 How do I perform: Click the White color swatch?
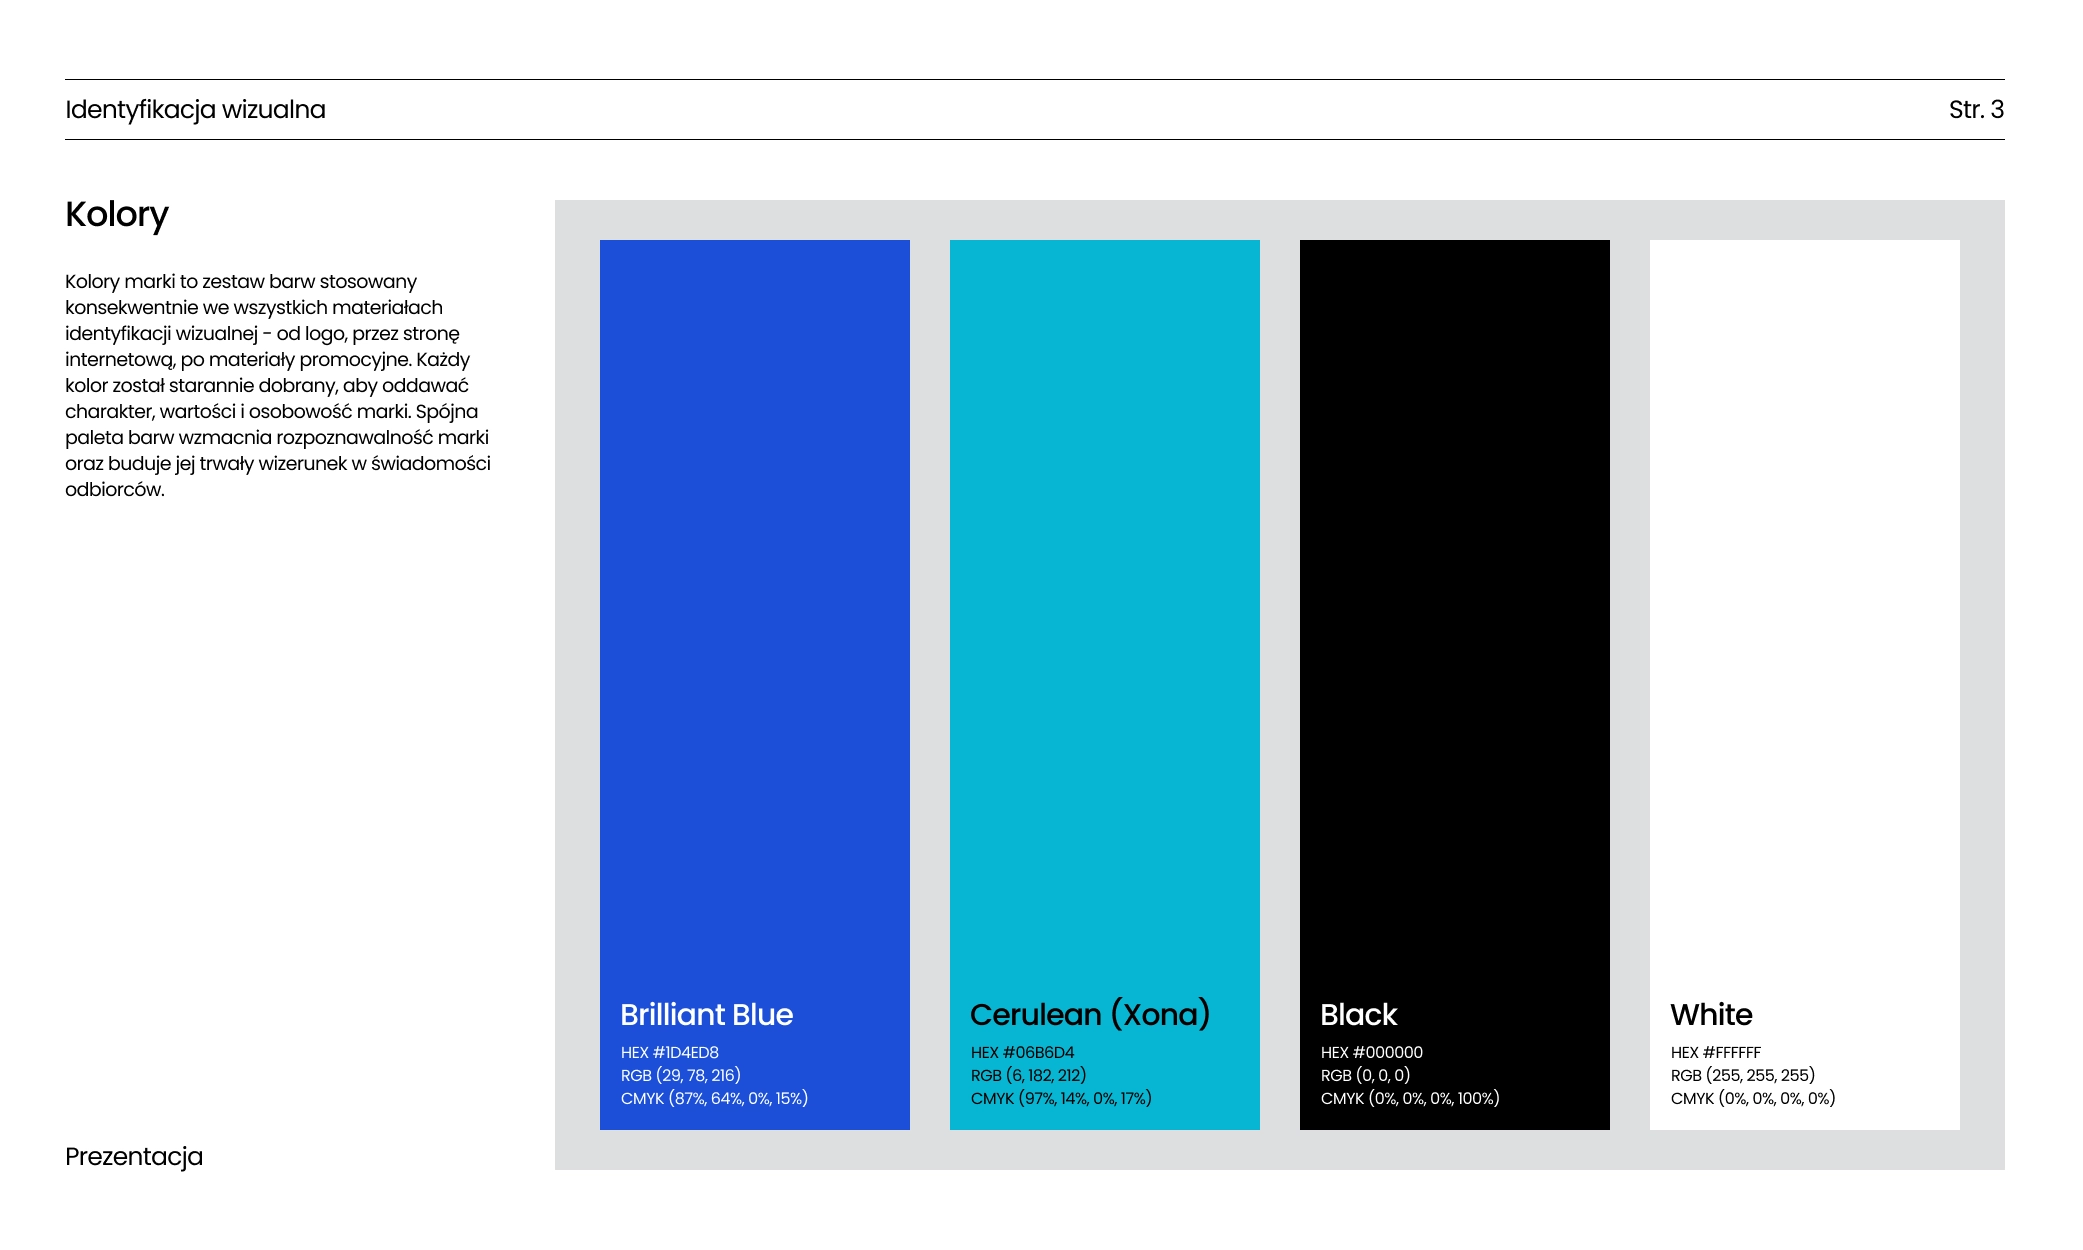tap(1804, 600)
